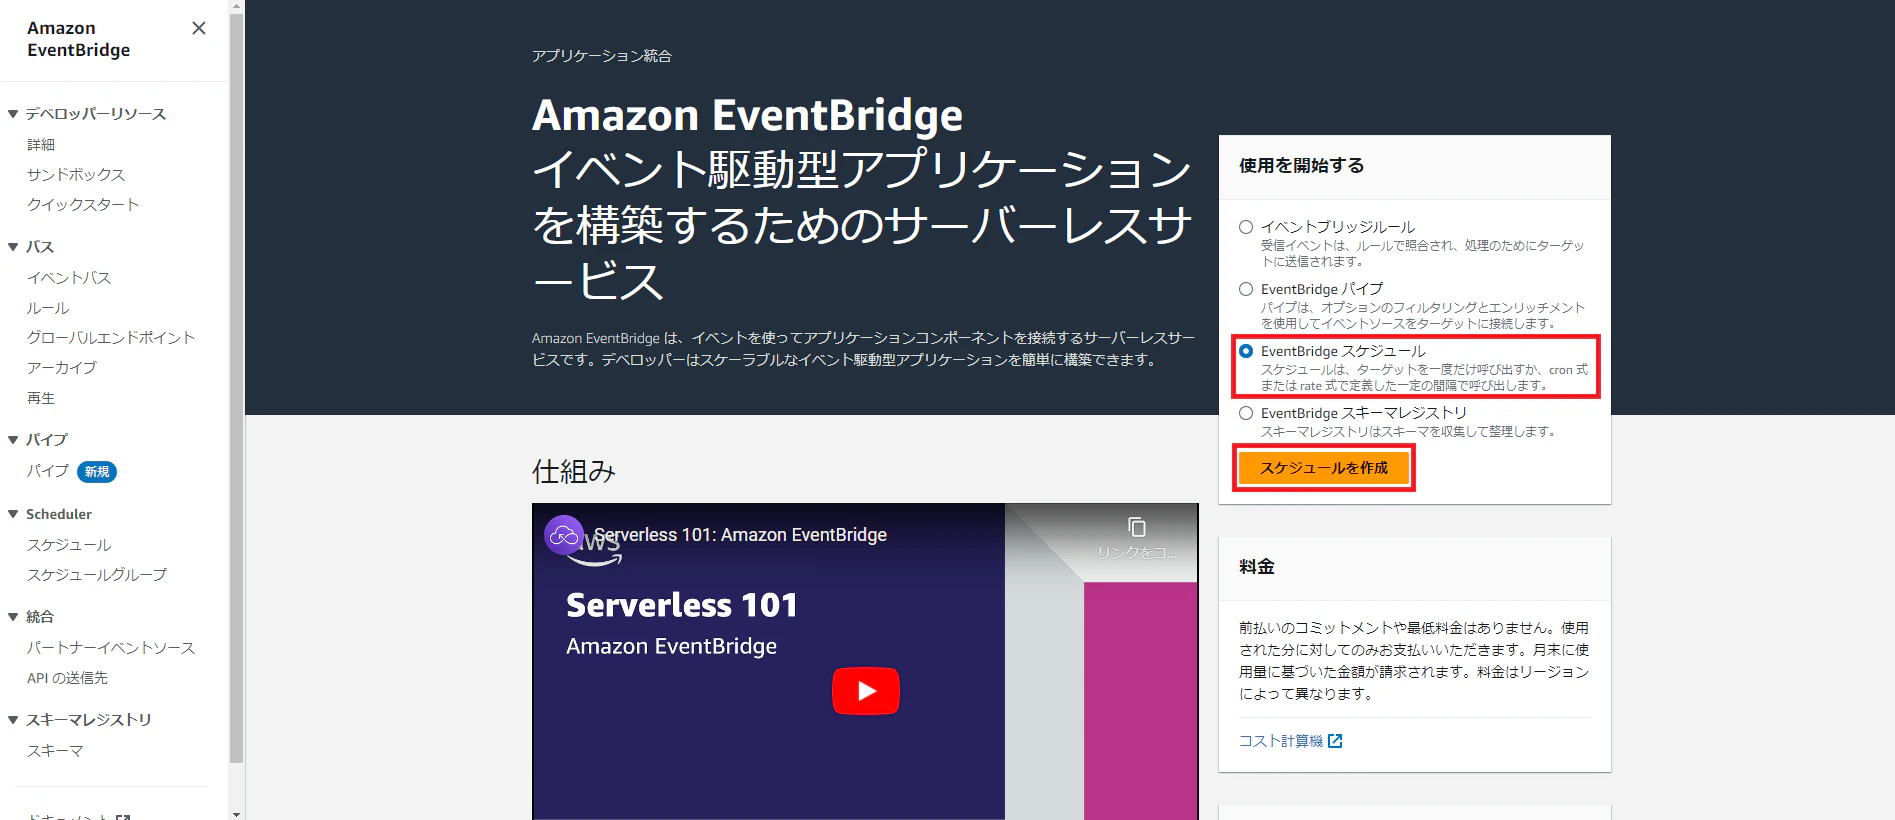Click the video title Serverless 101: Amazon EventBridge
Image resolution: width=1895 pixels, height=820 pixels.
[740, 535]
